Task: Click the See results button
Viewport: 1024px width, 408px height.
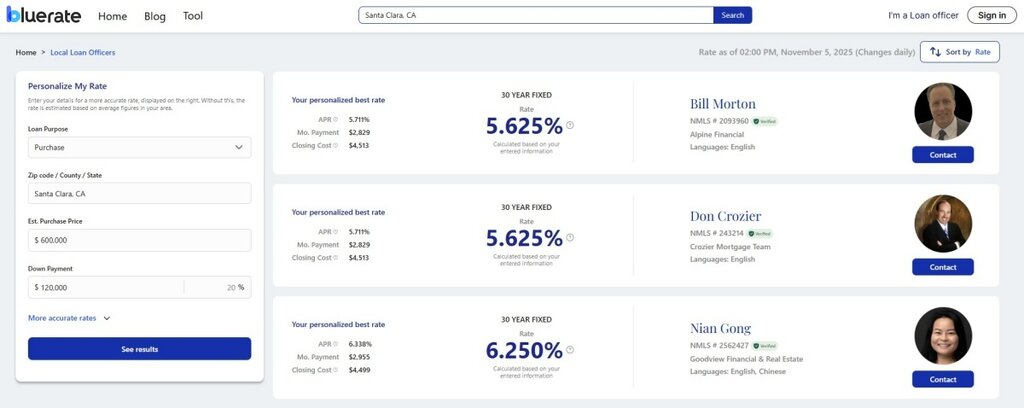Action: click(139, 349)
